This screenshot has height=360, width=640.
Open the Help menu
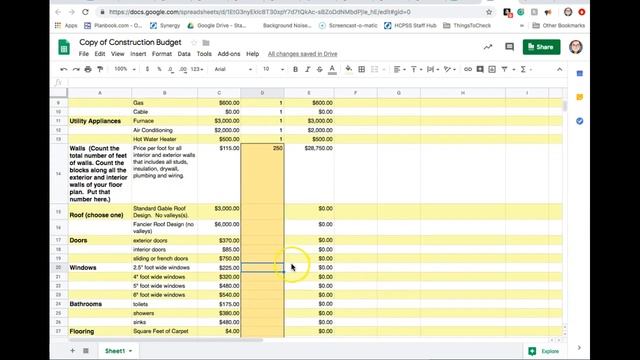[253, 54]
